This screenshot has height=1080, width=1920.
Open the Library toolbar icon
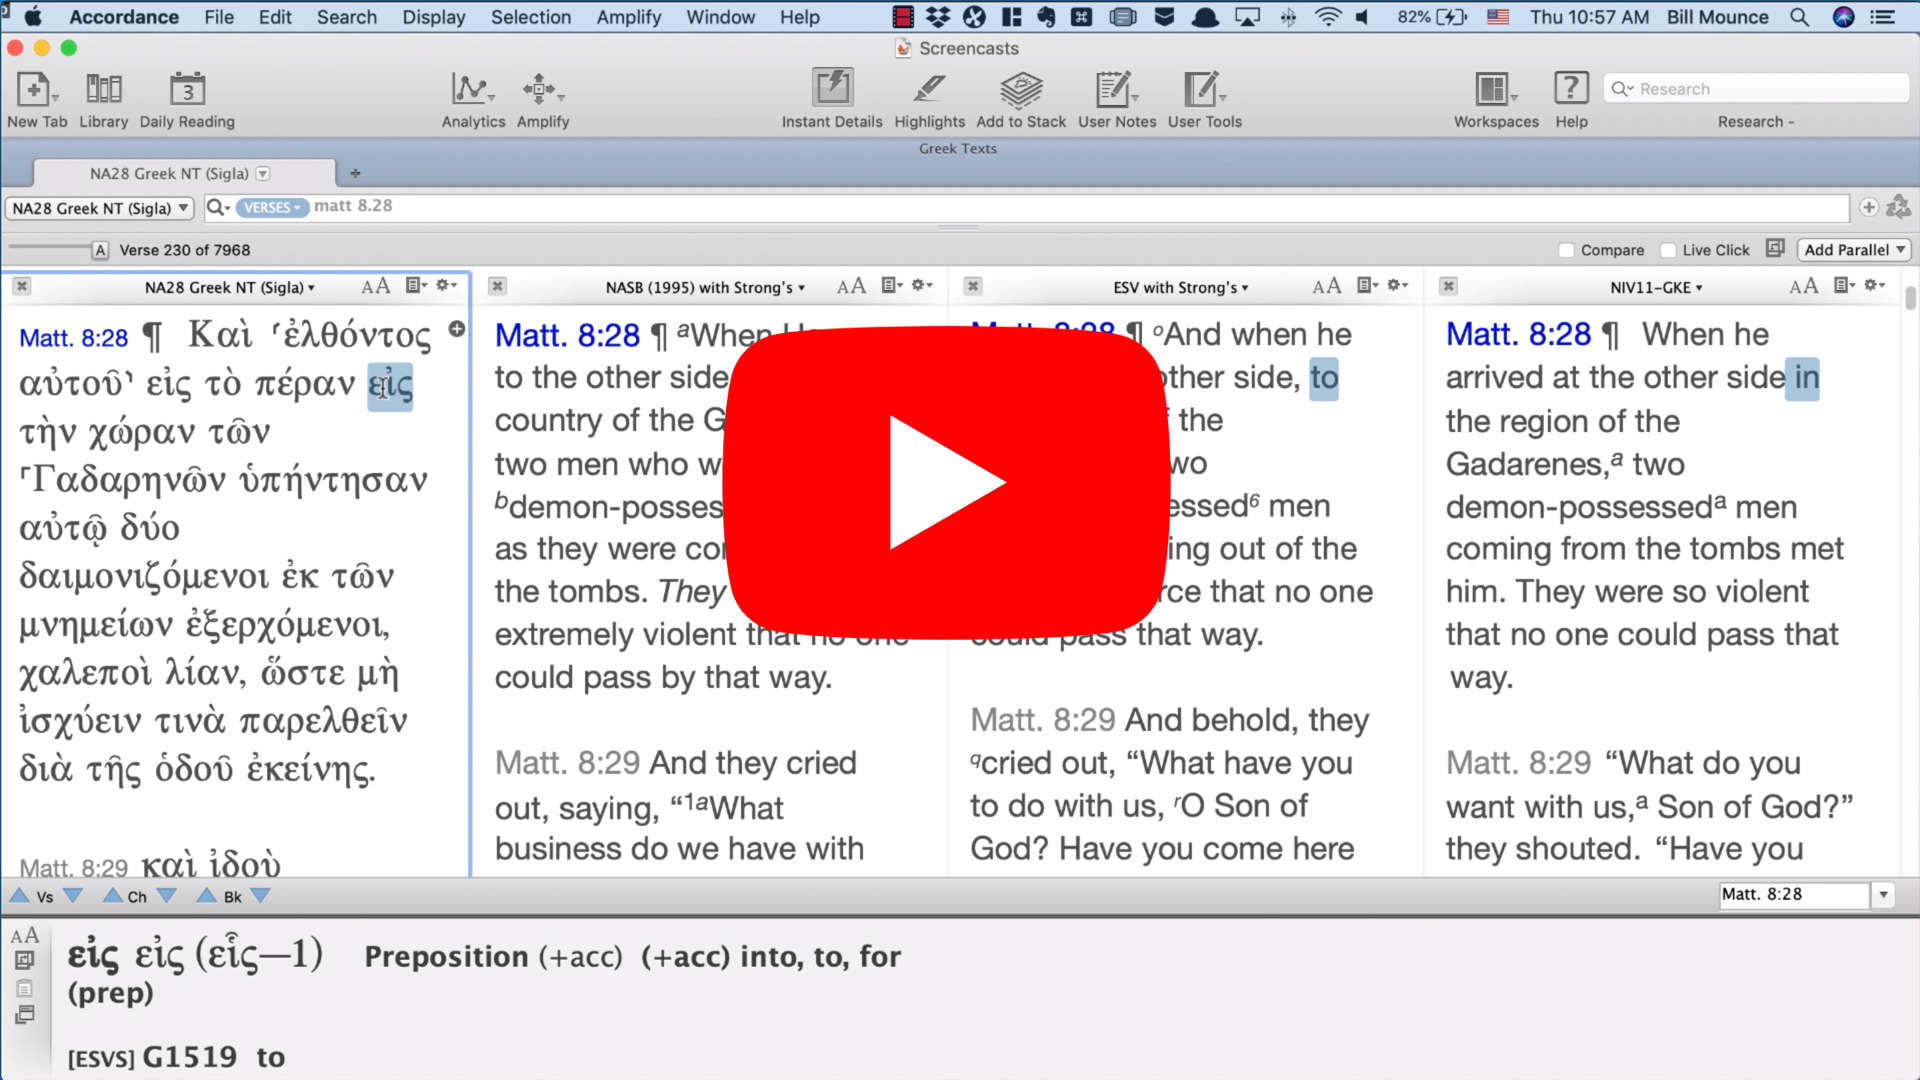click(103, 90)
